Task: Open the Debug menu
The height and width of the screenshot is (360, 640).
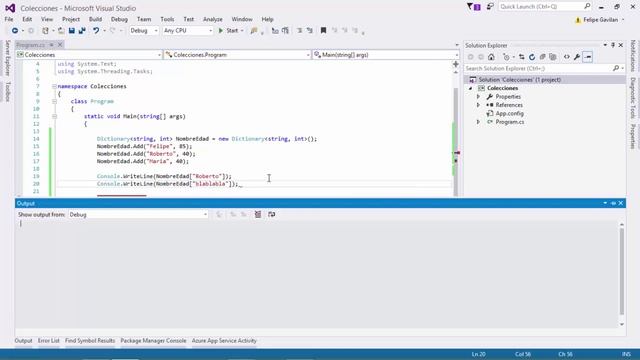Action: tap(119, 19)
